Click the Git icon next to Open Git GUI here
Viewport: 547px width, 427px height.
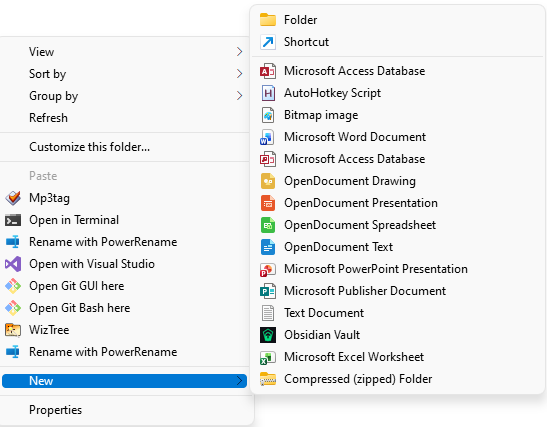[13, 286]
